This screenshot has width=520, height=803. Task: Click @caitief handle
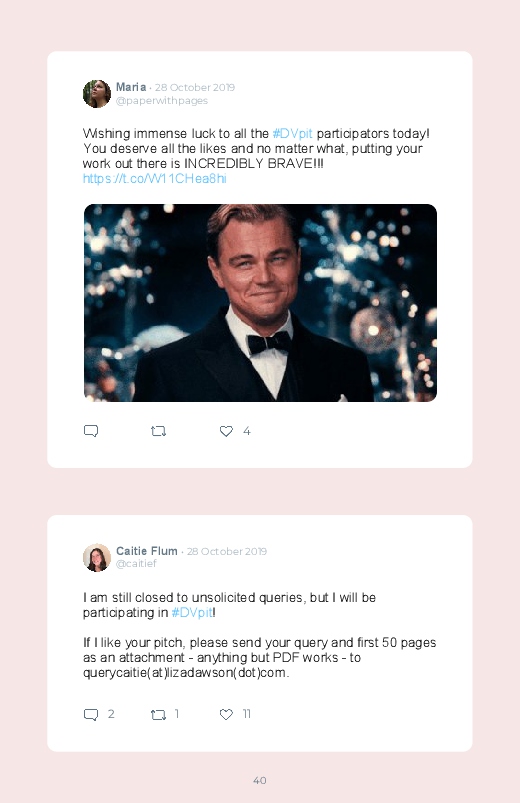[136, 563]
